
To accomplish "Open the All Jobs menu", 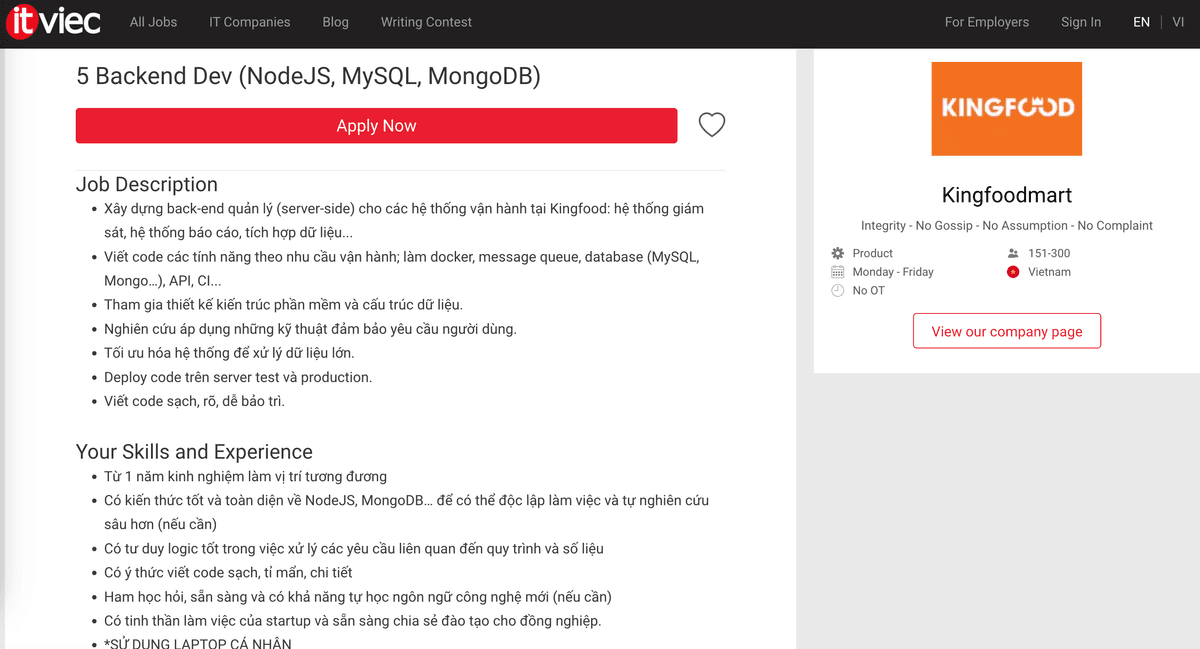I will [x=153, y=21].
